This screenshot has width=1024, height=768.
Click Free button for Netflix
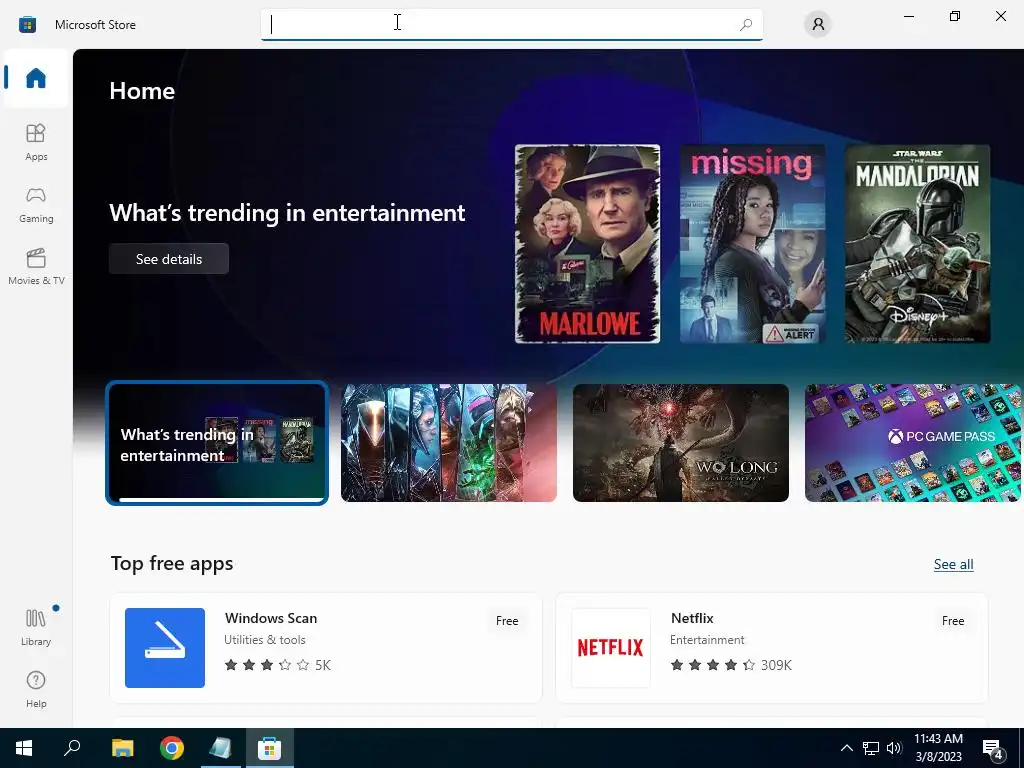click(x=953, y=620)
